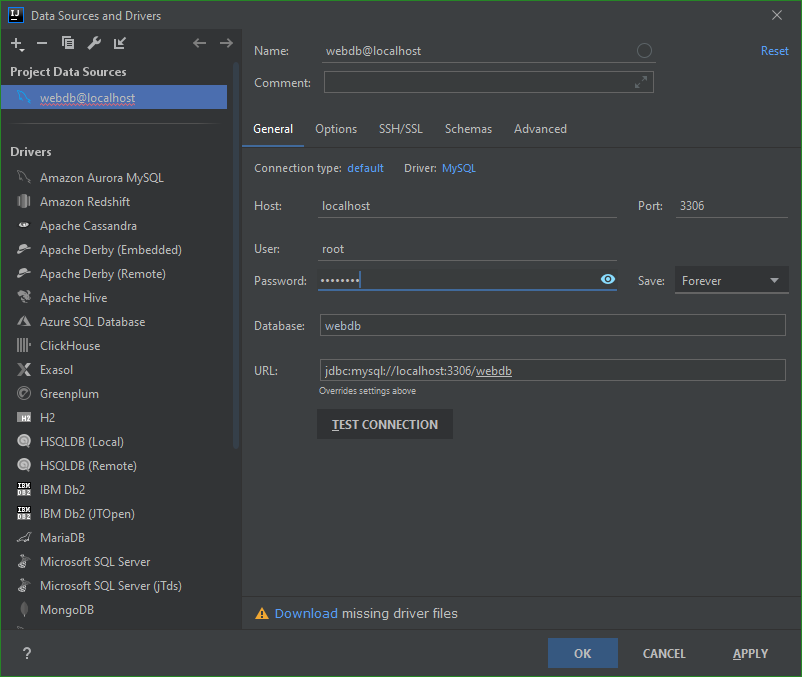
Task: Download the missing driver files
Action: 306,614
